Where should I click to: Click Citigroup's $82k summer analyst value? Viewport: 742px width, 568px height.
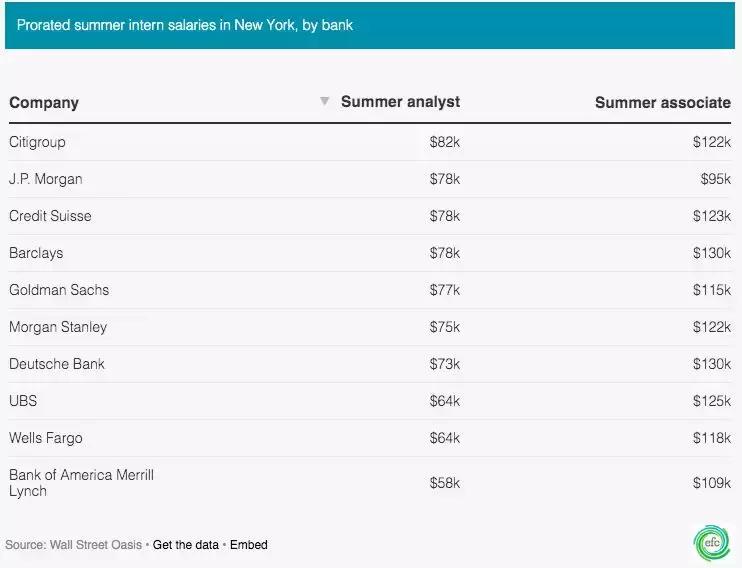445,142
